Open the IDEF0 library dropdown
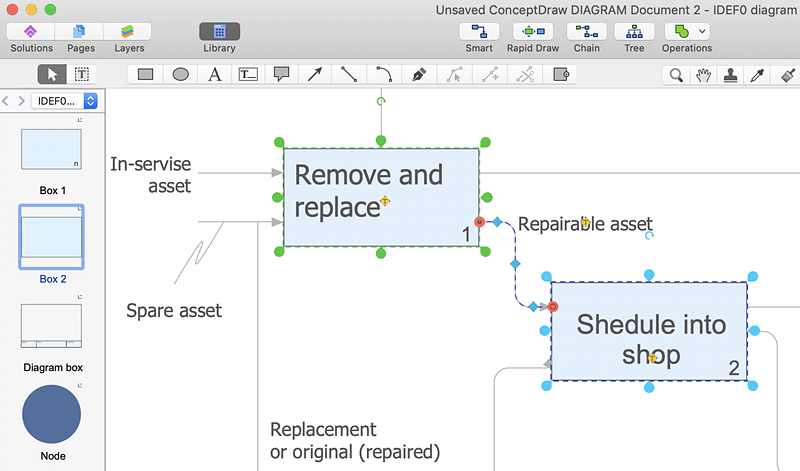The image size is (800, 471). pyautogui.click(x=65, y=101)
